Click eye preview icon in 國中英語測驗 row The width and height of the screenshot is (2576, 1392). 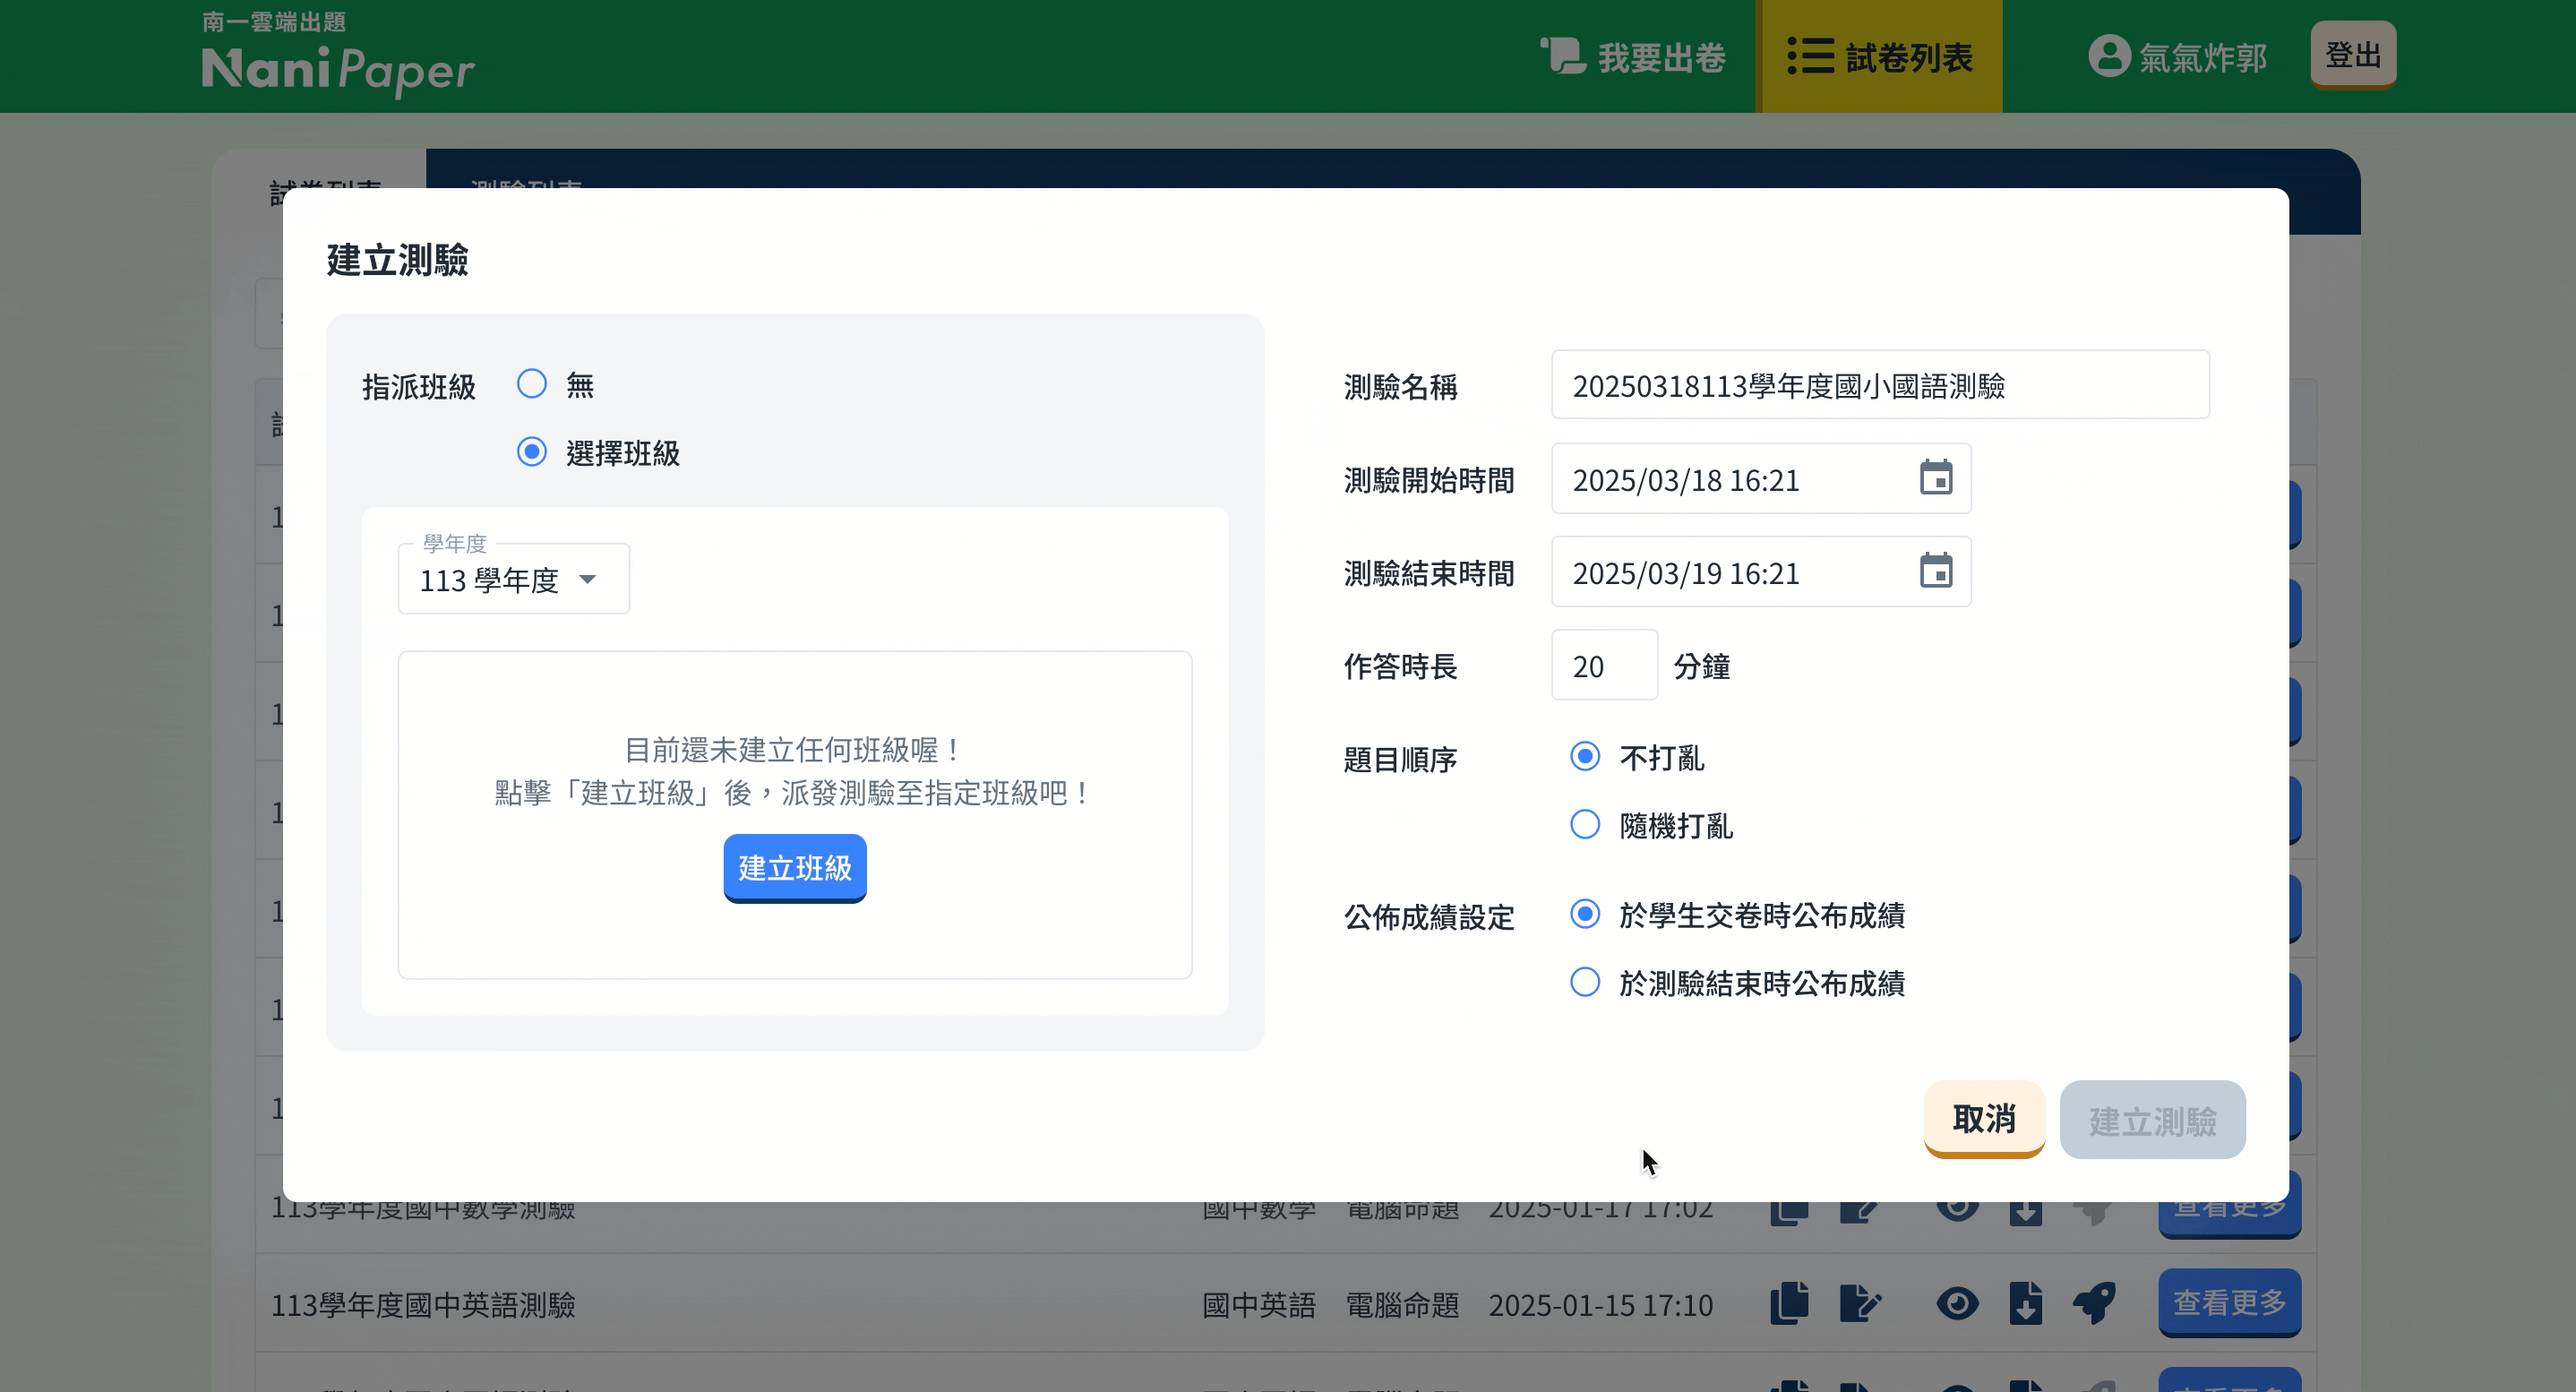coord(1957,1303)
